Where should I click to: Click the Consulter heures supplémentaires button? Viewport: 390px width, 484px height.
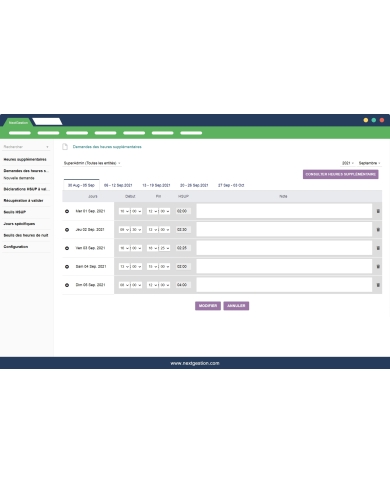click(x=341, y=174)
